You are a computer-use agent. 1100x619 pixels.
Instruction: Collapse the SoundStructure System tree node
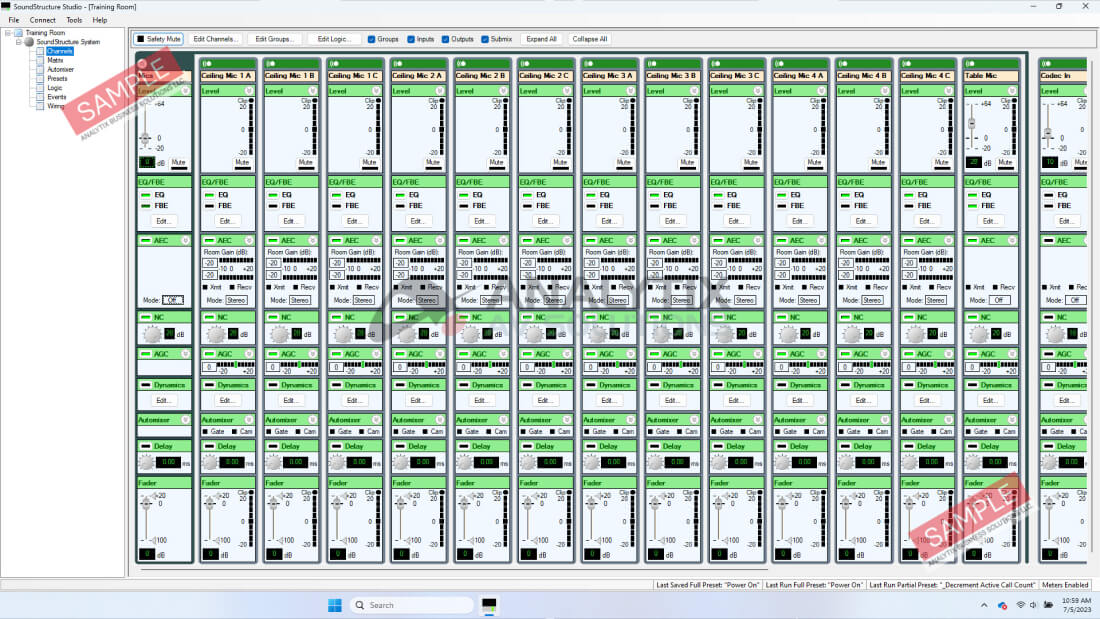pos(19,42)
